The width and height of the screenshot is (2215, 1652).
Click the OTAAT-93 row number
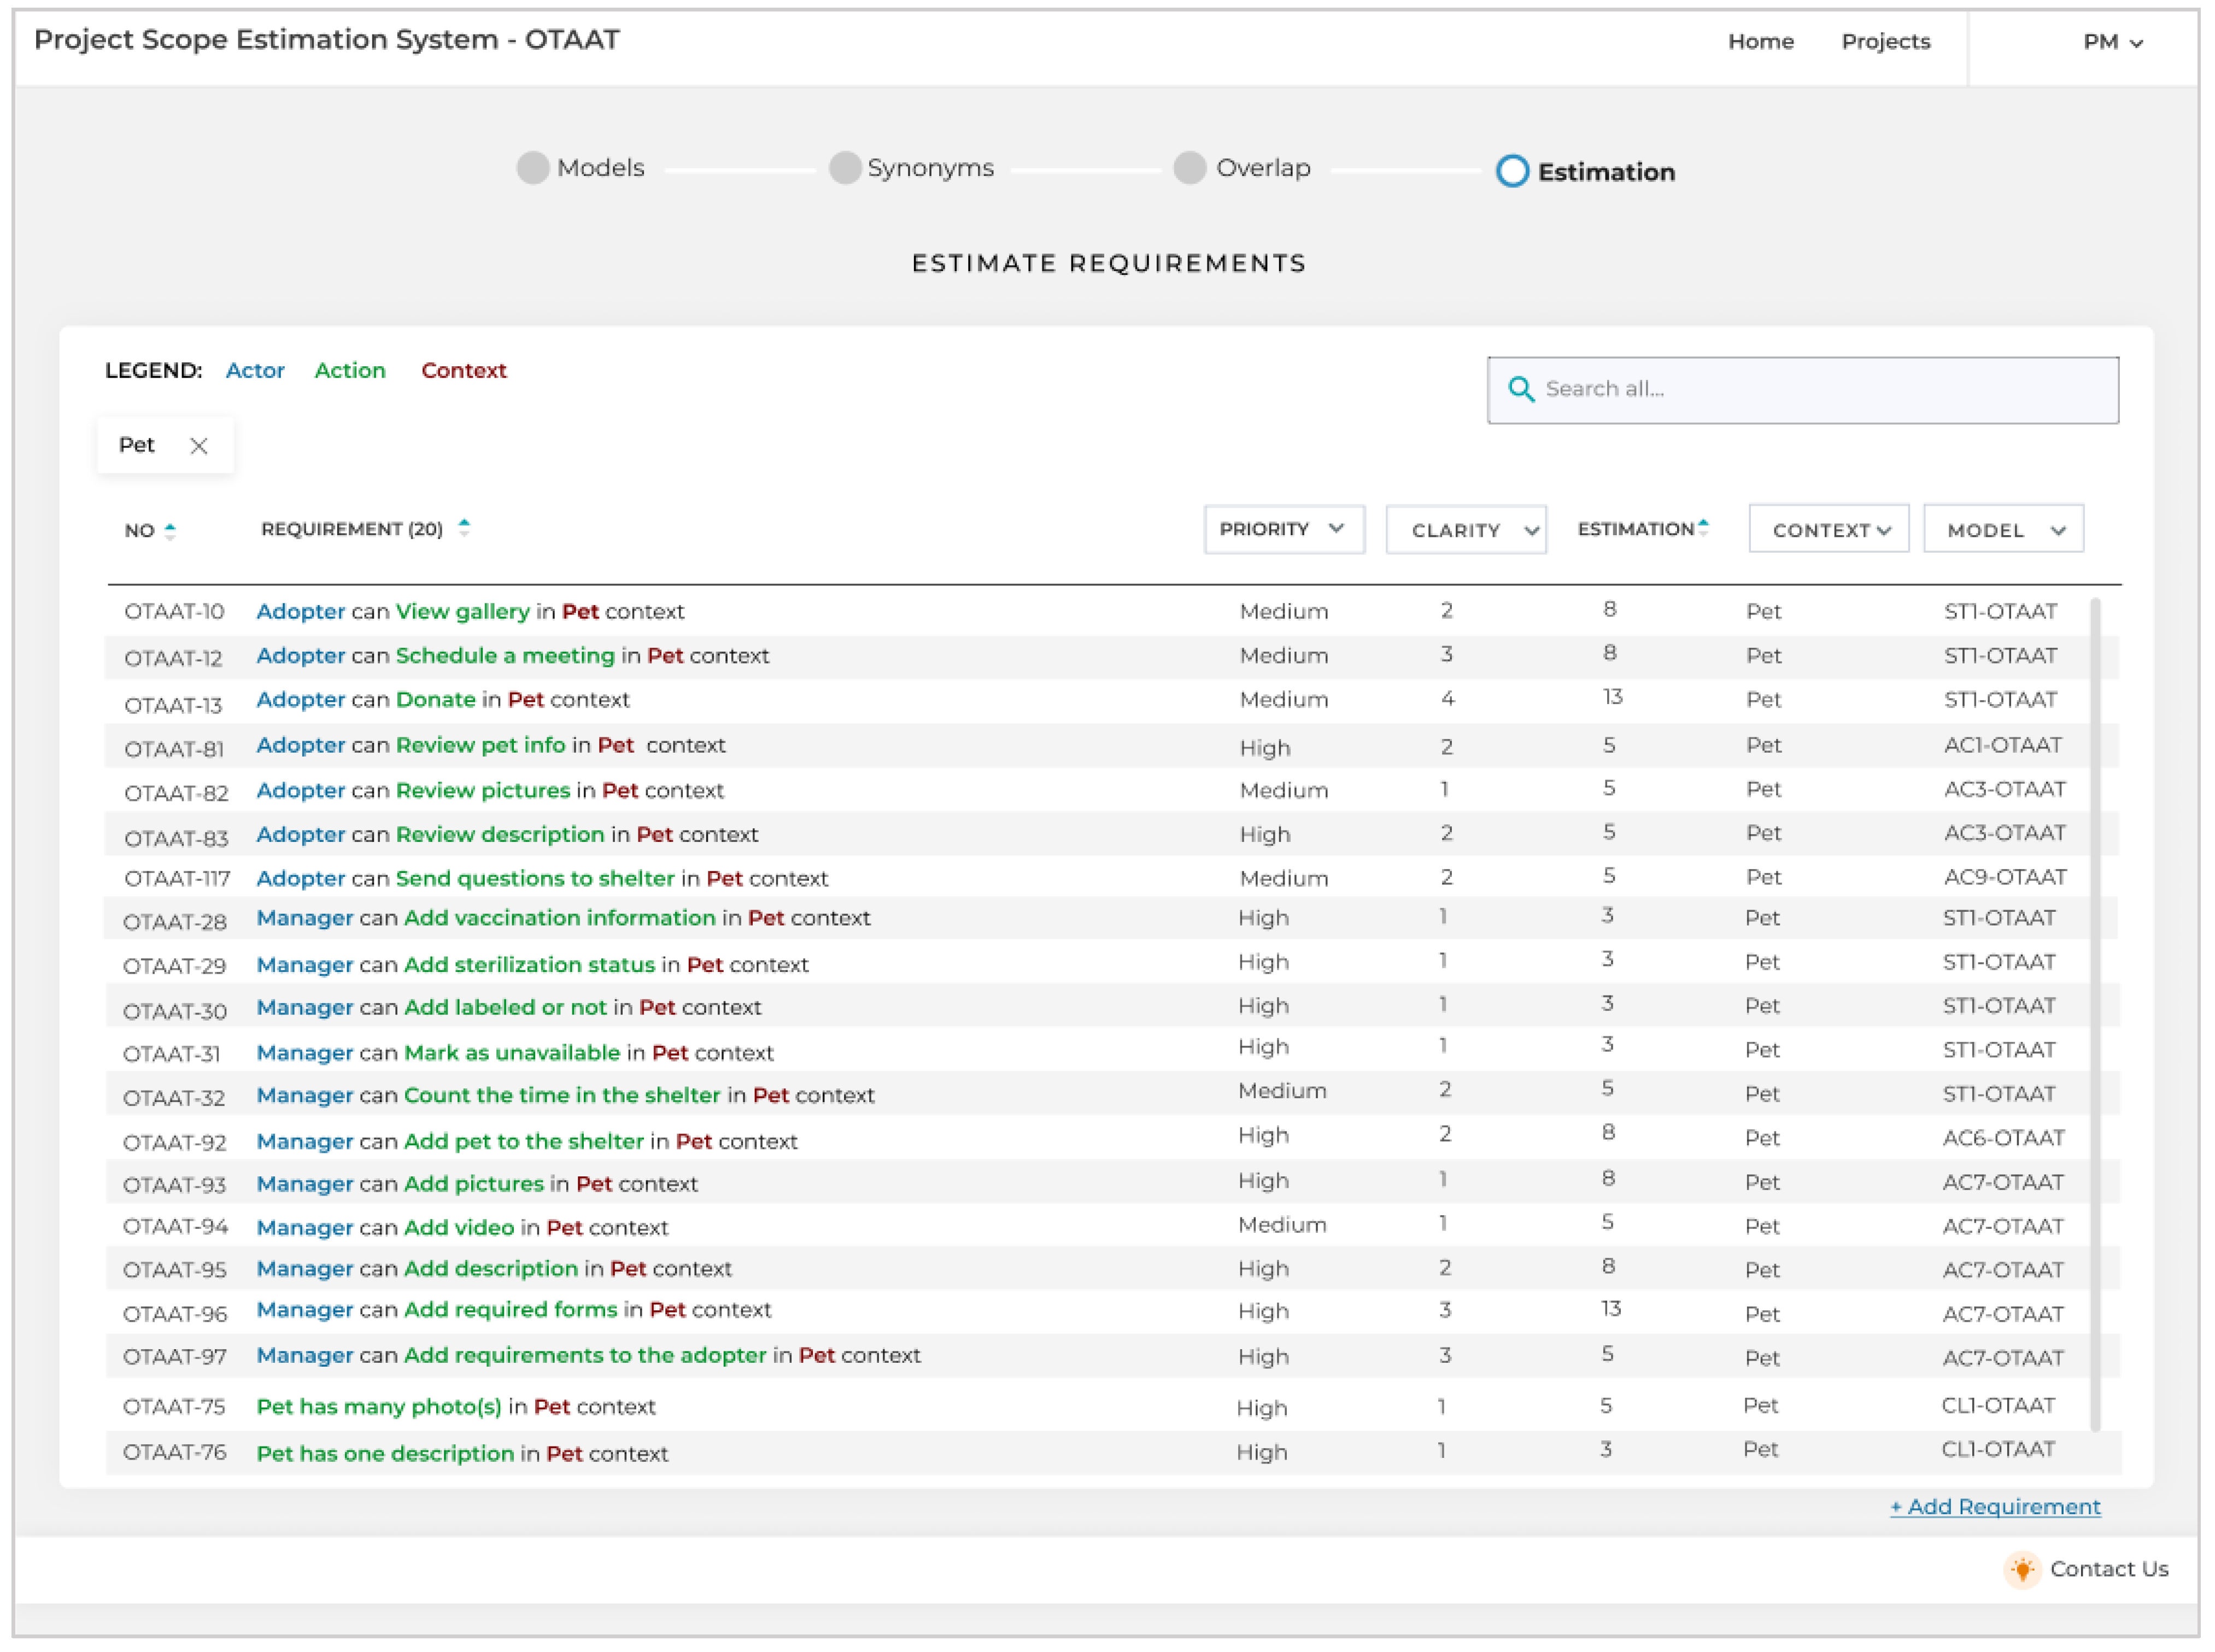pyautogui.click(x=174, y=1185)
